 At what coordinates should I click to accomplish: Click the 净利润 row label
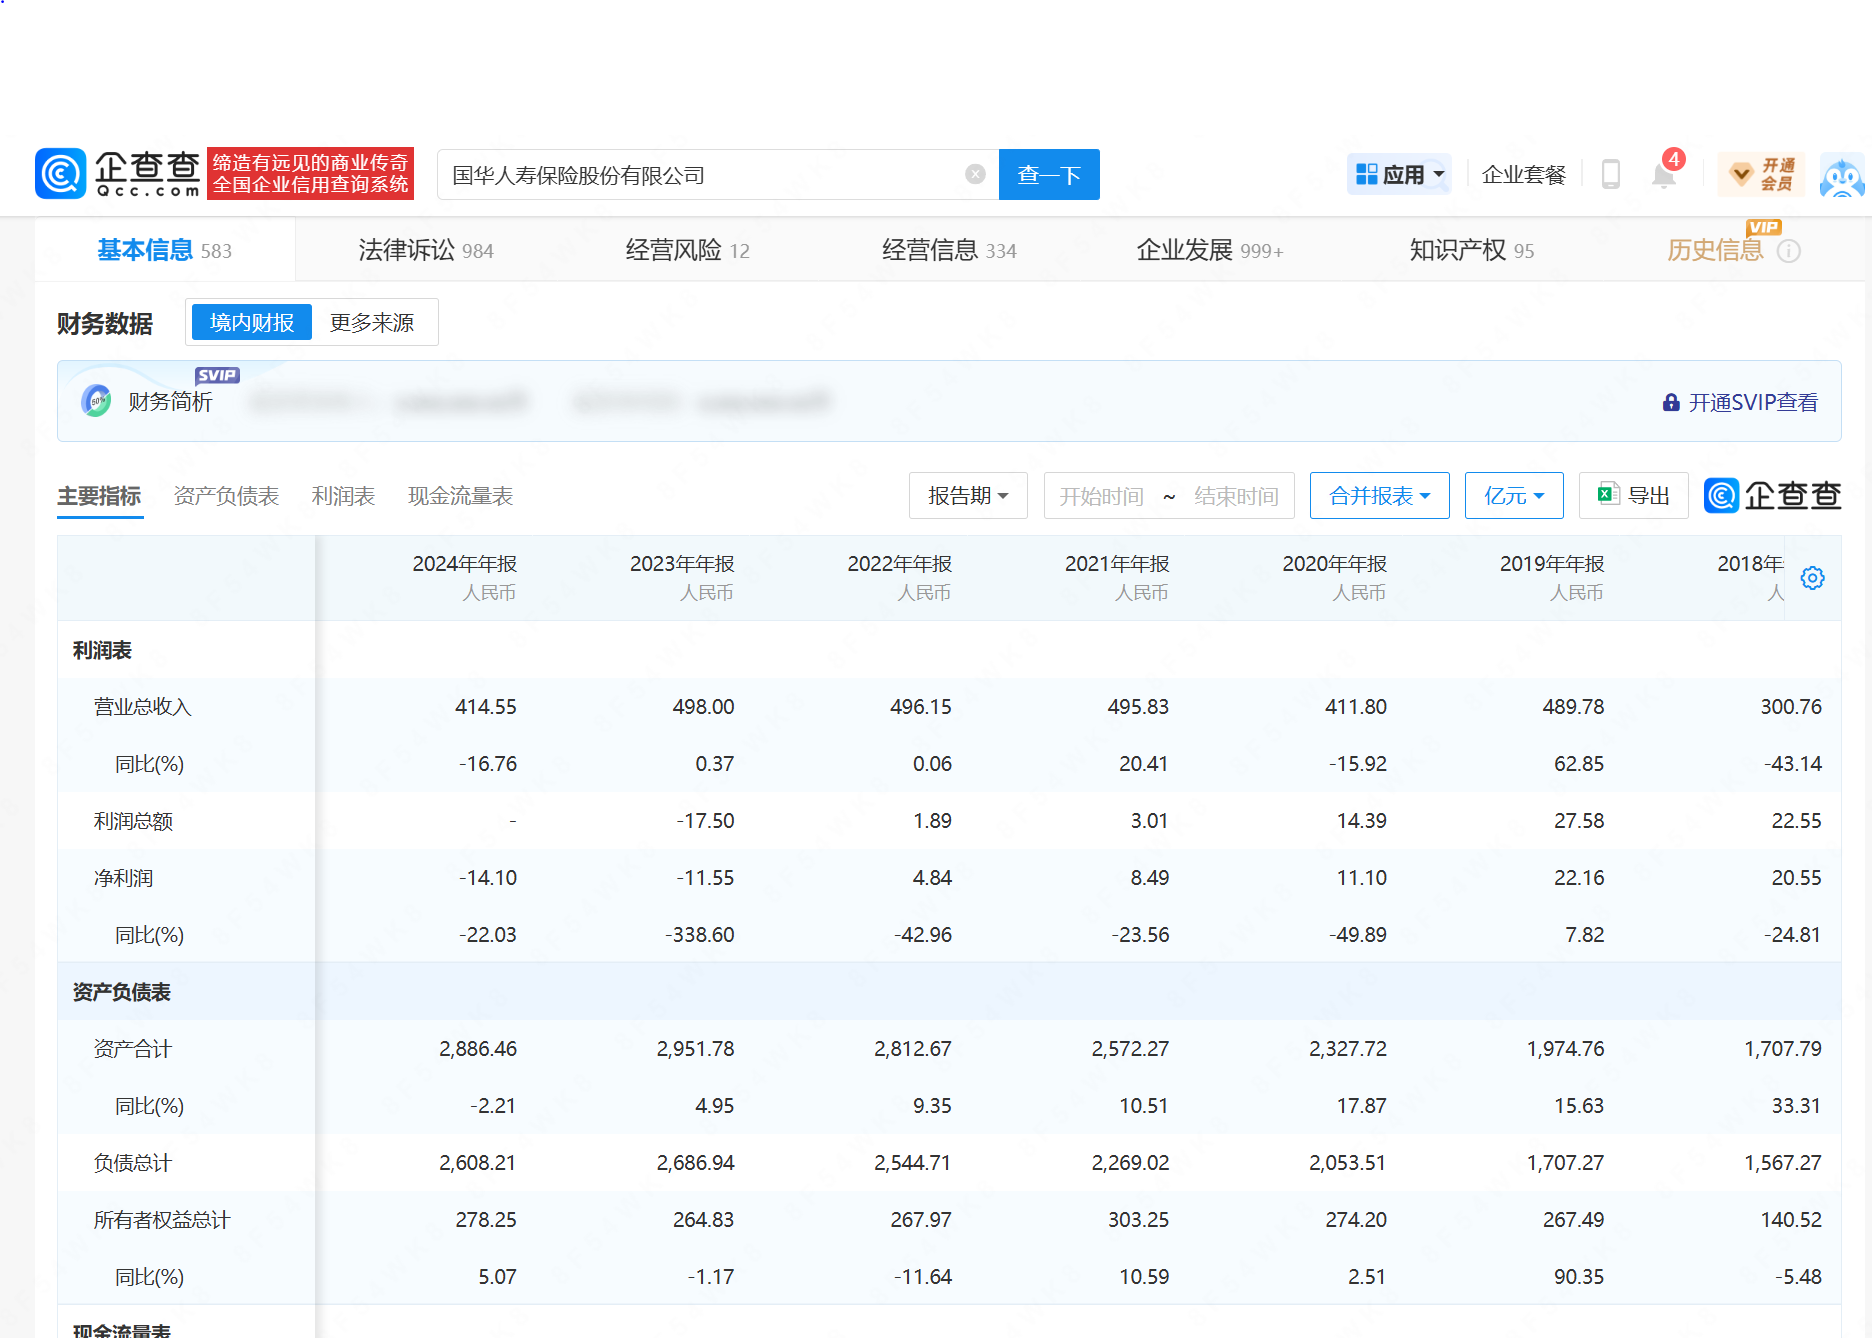[x=123, y=878]
